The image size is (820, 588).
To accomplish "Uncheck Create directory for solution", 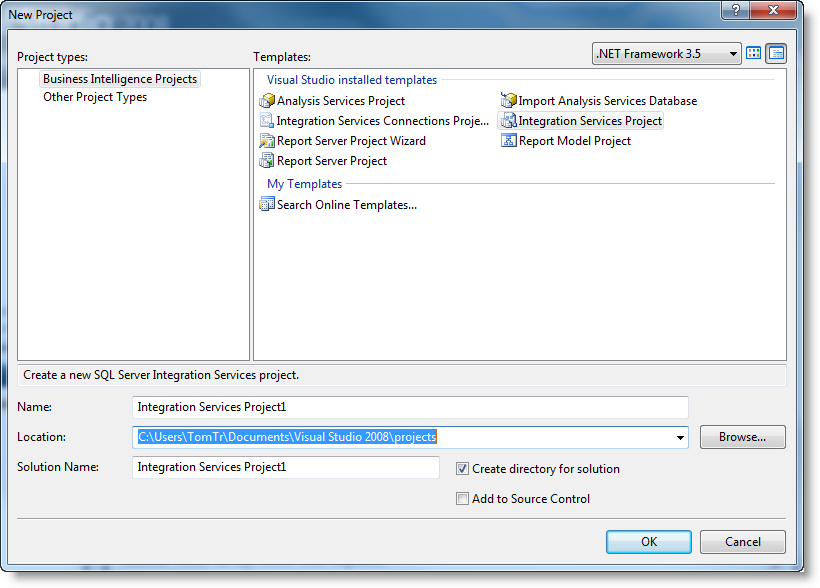I will pyautogui.click(x=462, y=469).
